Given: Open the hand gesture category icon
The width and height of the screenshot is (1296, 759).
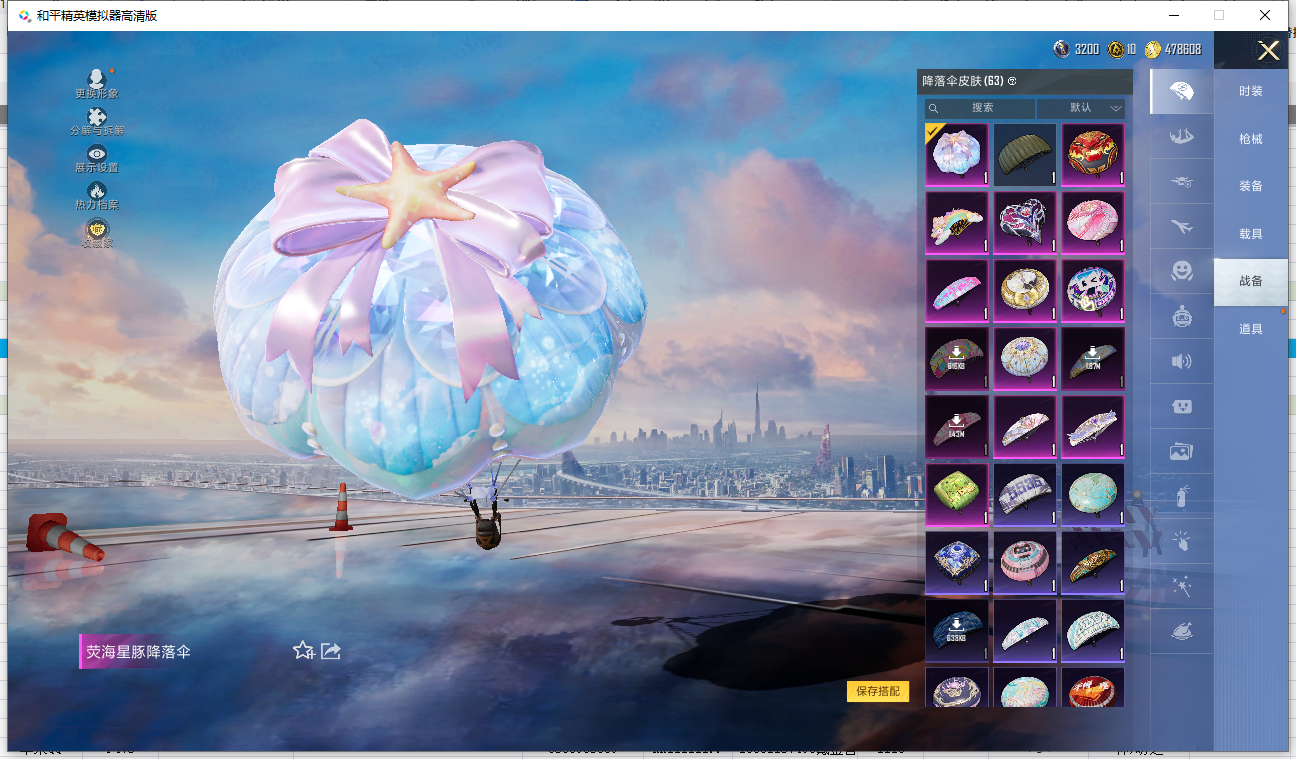Looking at the screenshot, I should click(x=1181, y=541).
